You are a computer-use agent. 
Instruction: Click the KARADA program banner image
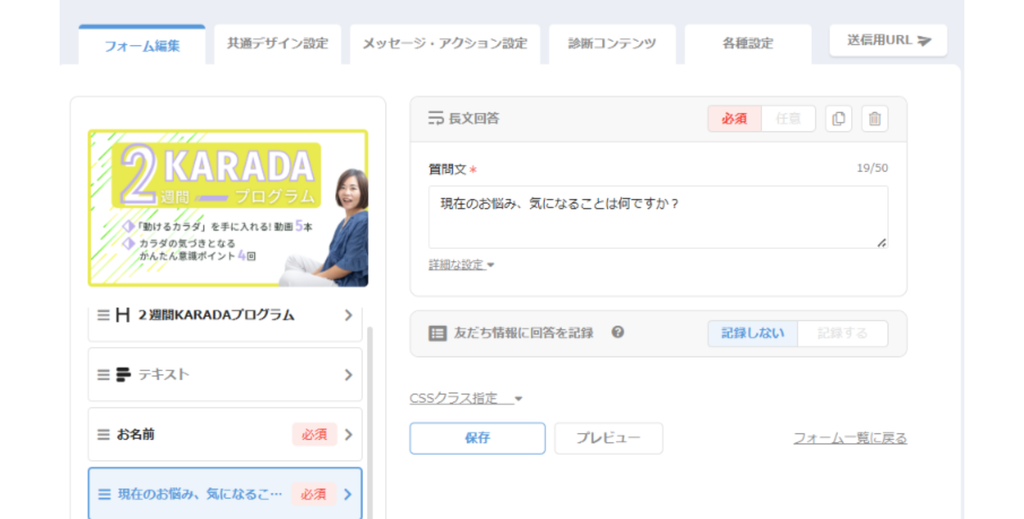click(228, 208)
